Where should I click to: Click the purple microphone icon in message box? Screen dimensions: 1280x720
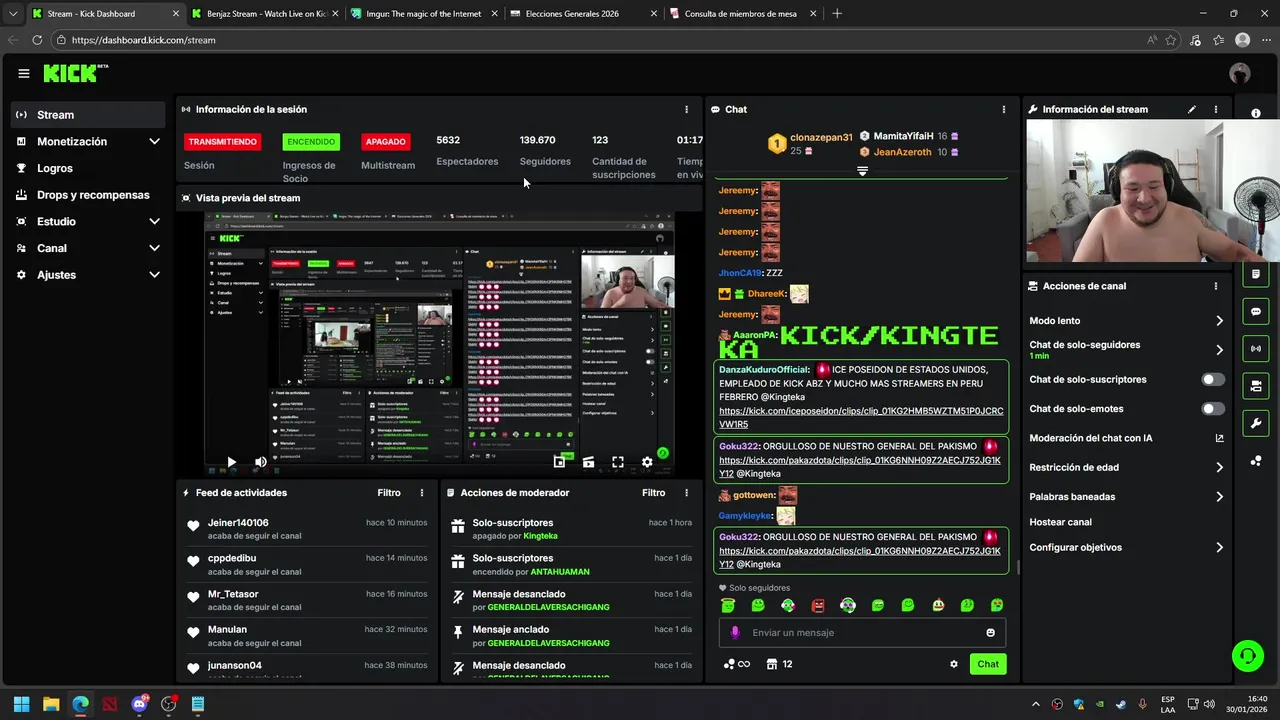tap(735, 632)
